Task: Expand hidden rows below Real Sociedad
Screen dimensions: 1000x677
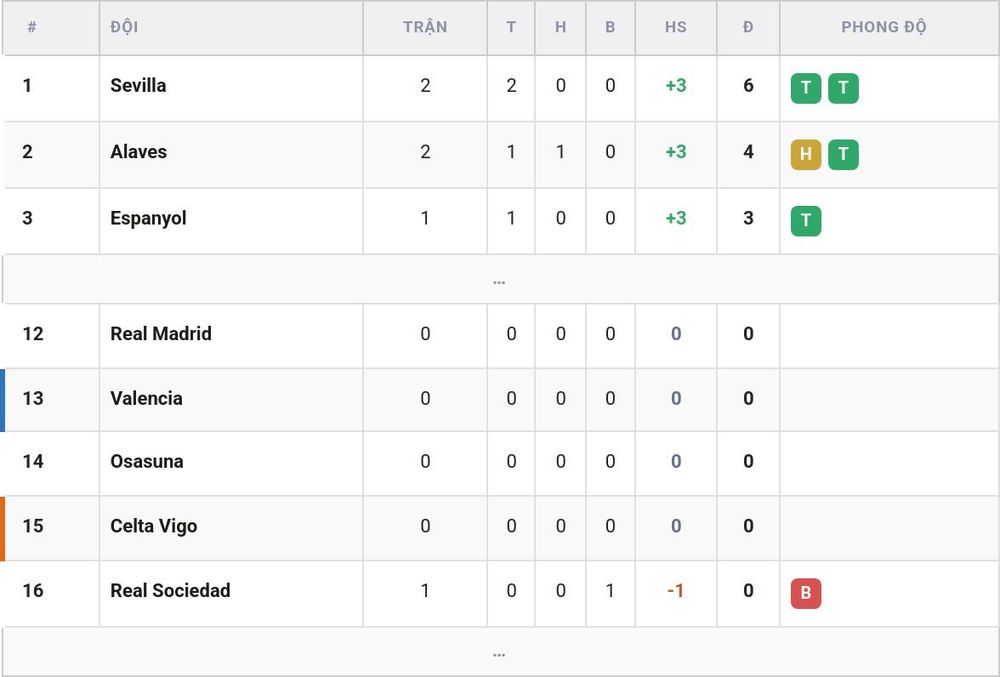Action: (x=500, y=653)
